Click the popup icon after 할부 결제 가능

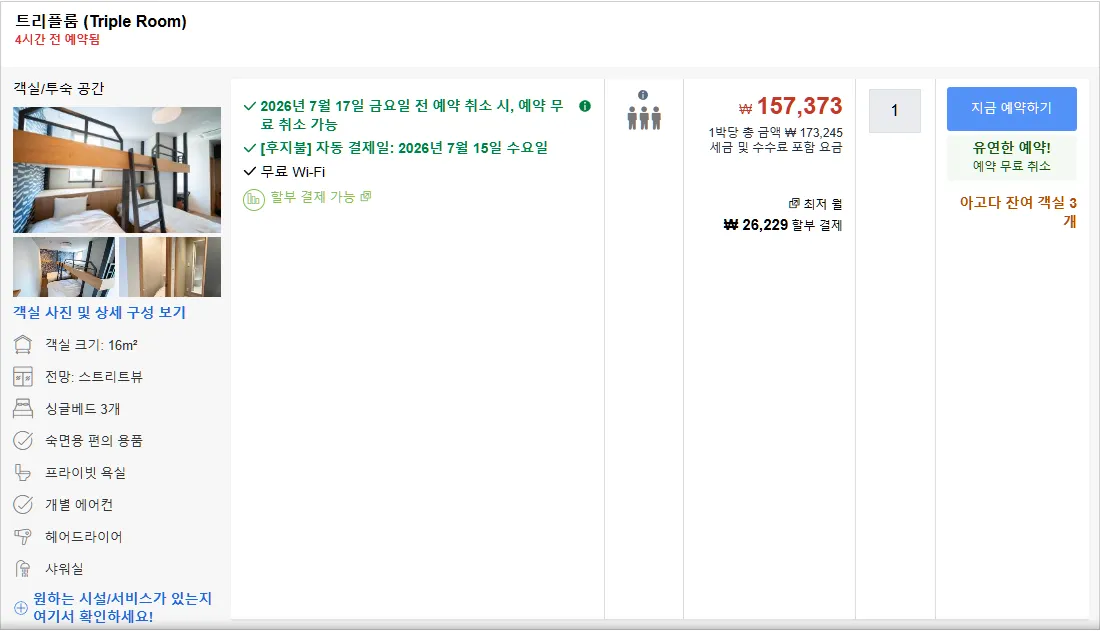coord(365,197)
